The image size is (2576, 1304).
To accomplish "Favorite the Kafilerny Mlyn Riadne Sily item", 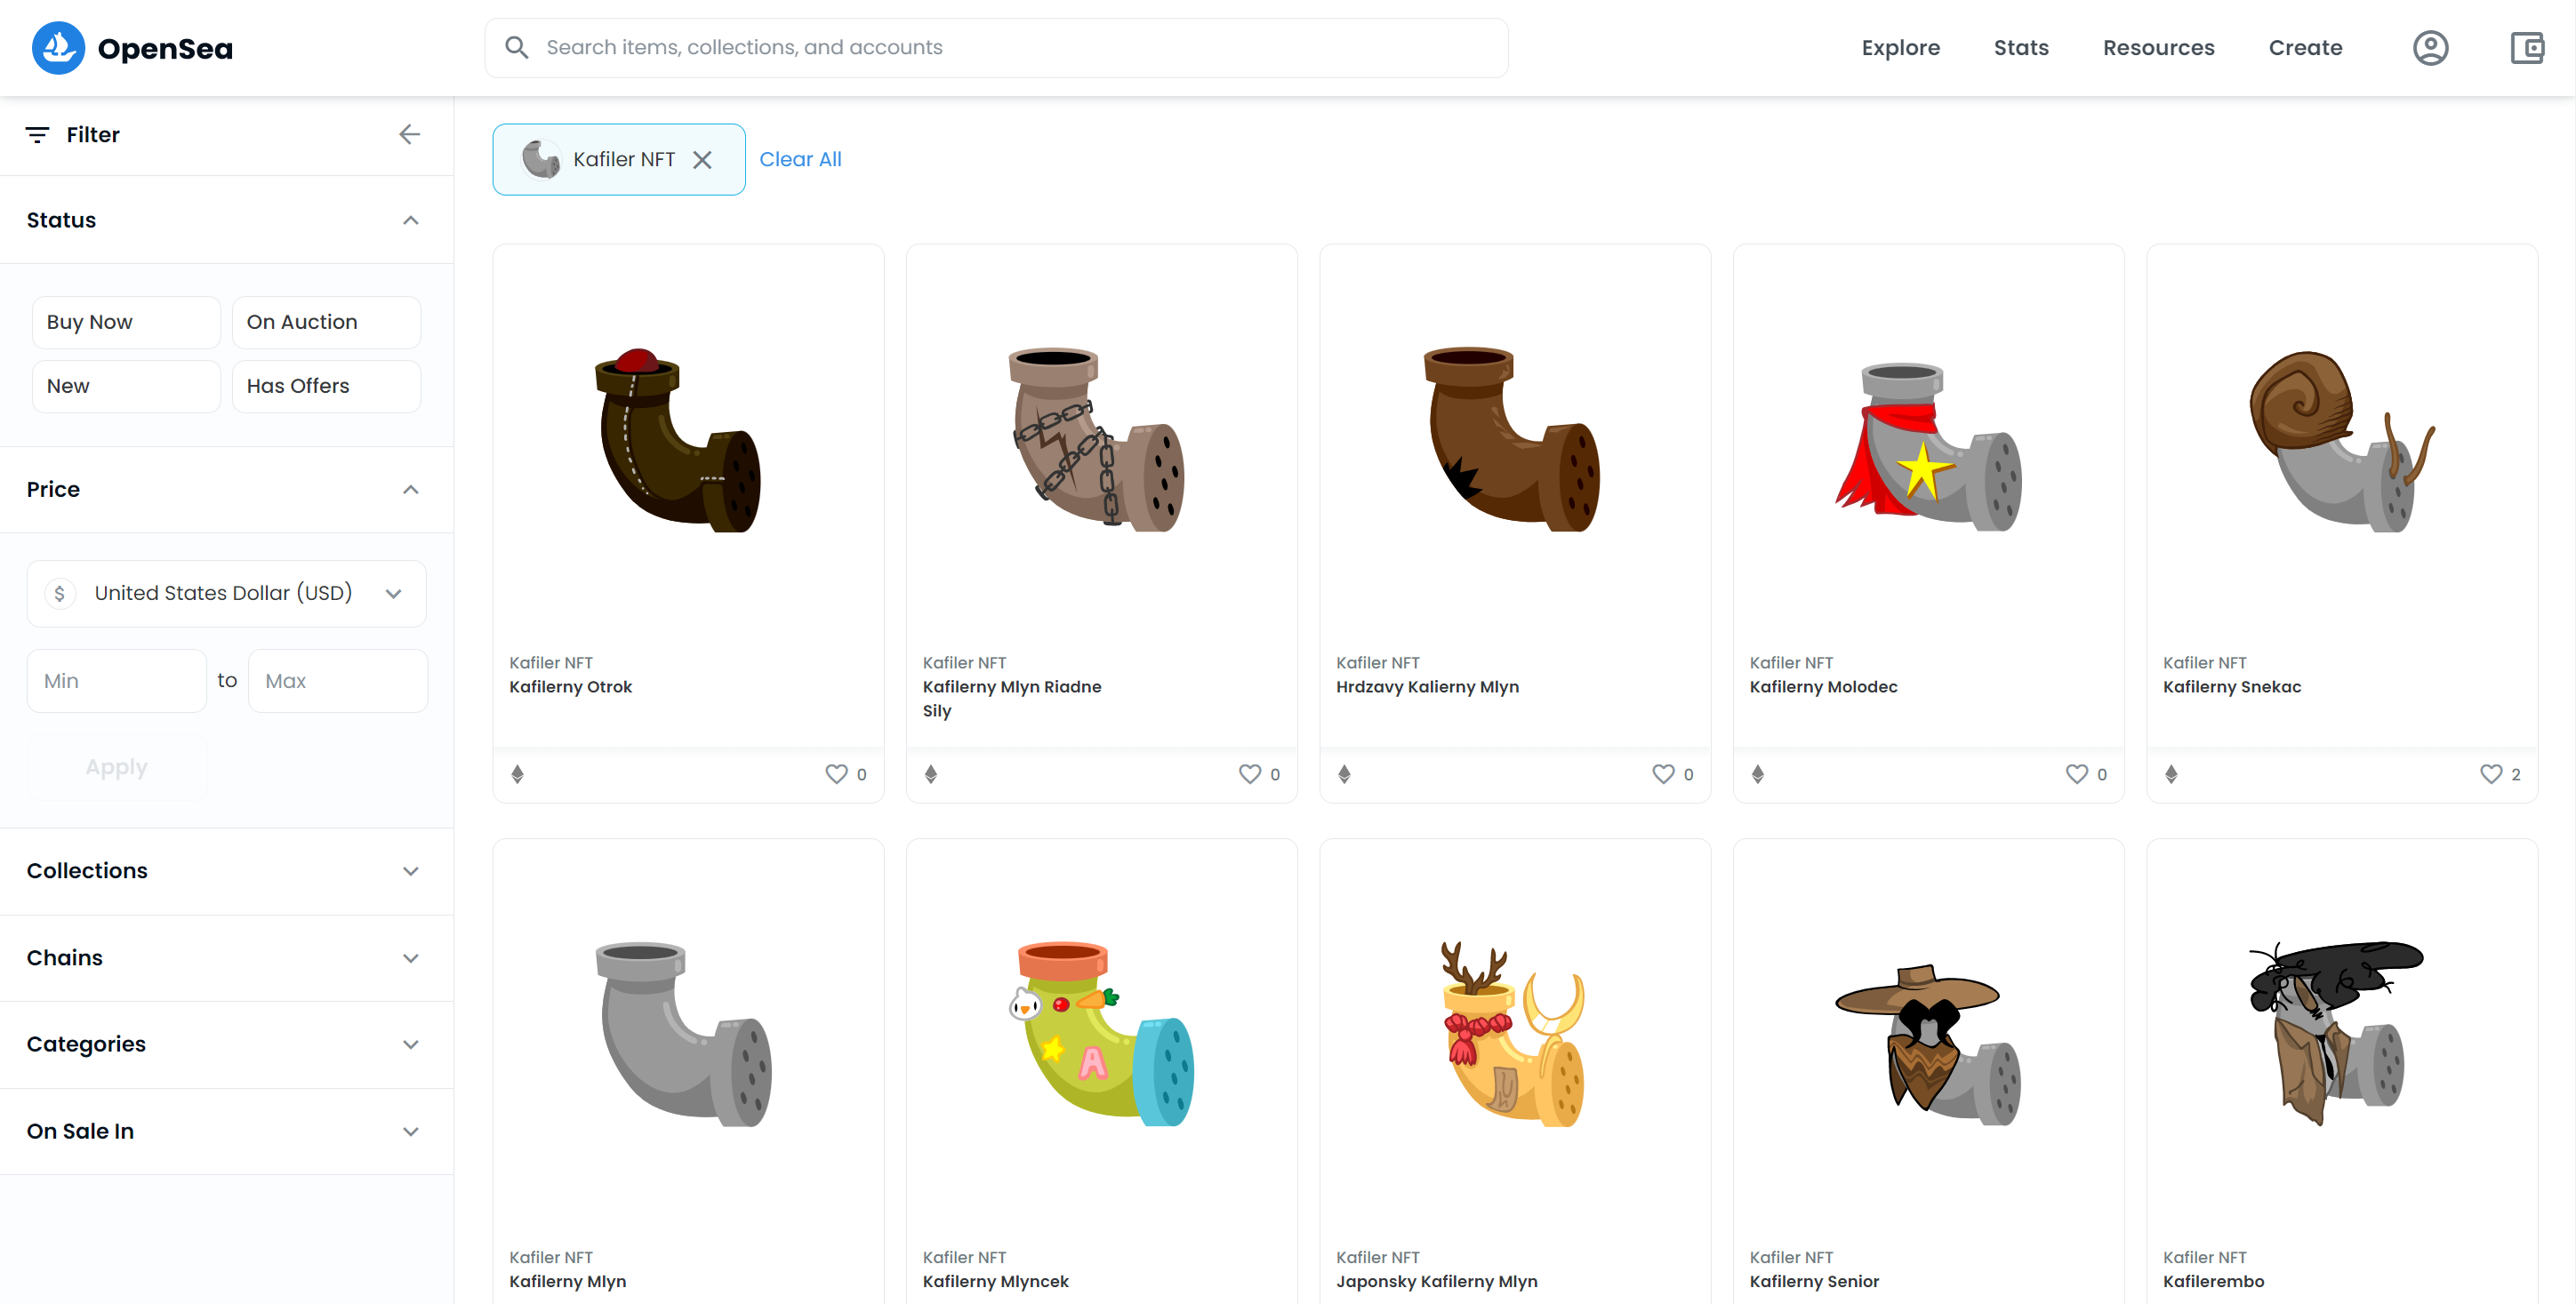I will [x=1250, y=774].
